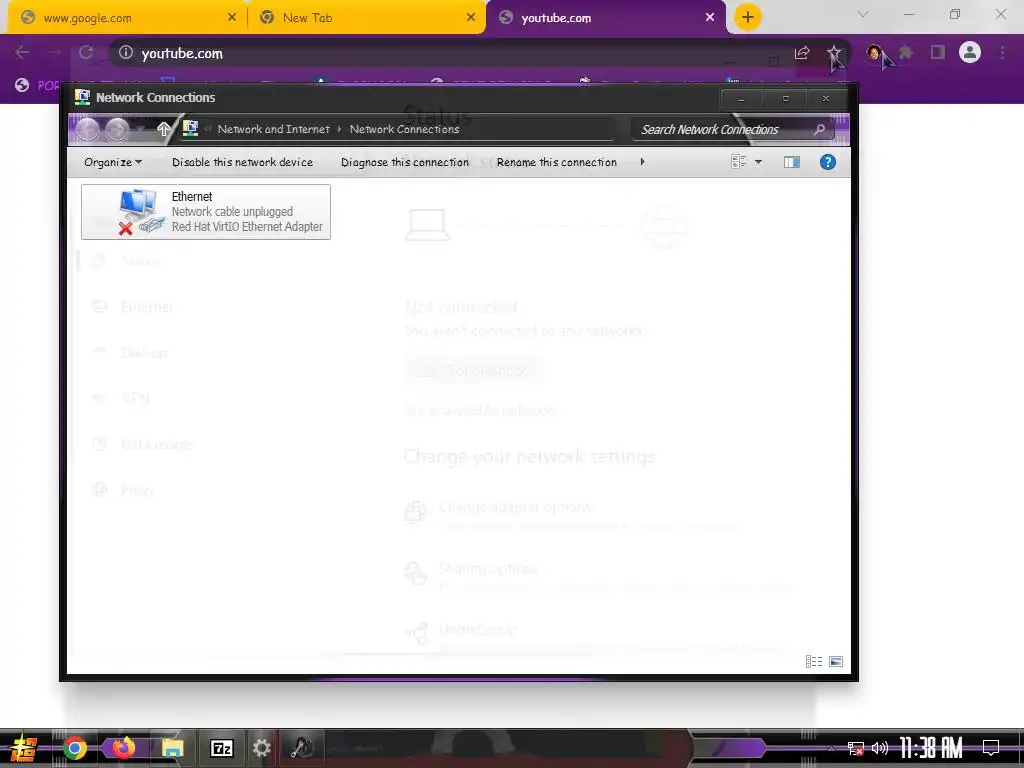Switch to details view icon in status bar
The height and width of the screenshot is (768, 1024).
(814, 662)
